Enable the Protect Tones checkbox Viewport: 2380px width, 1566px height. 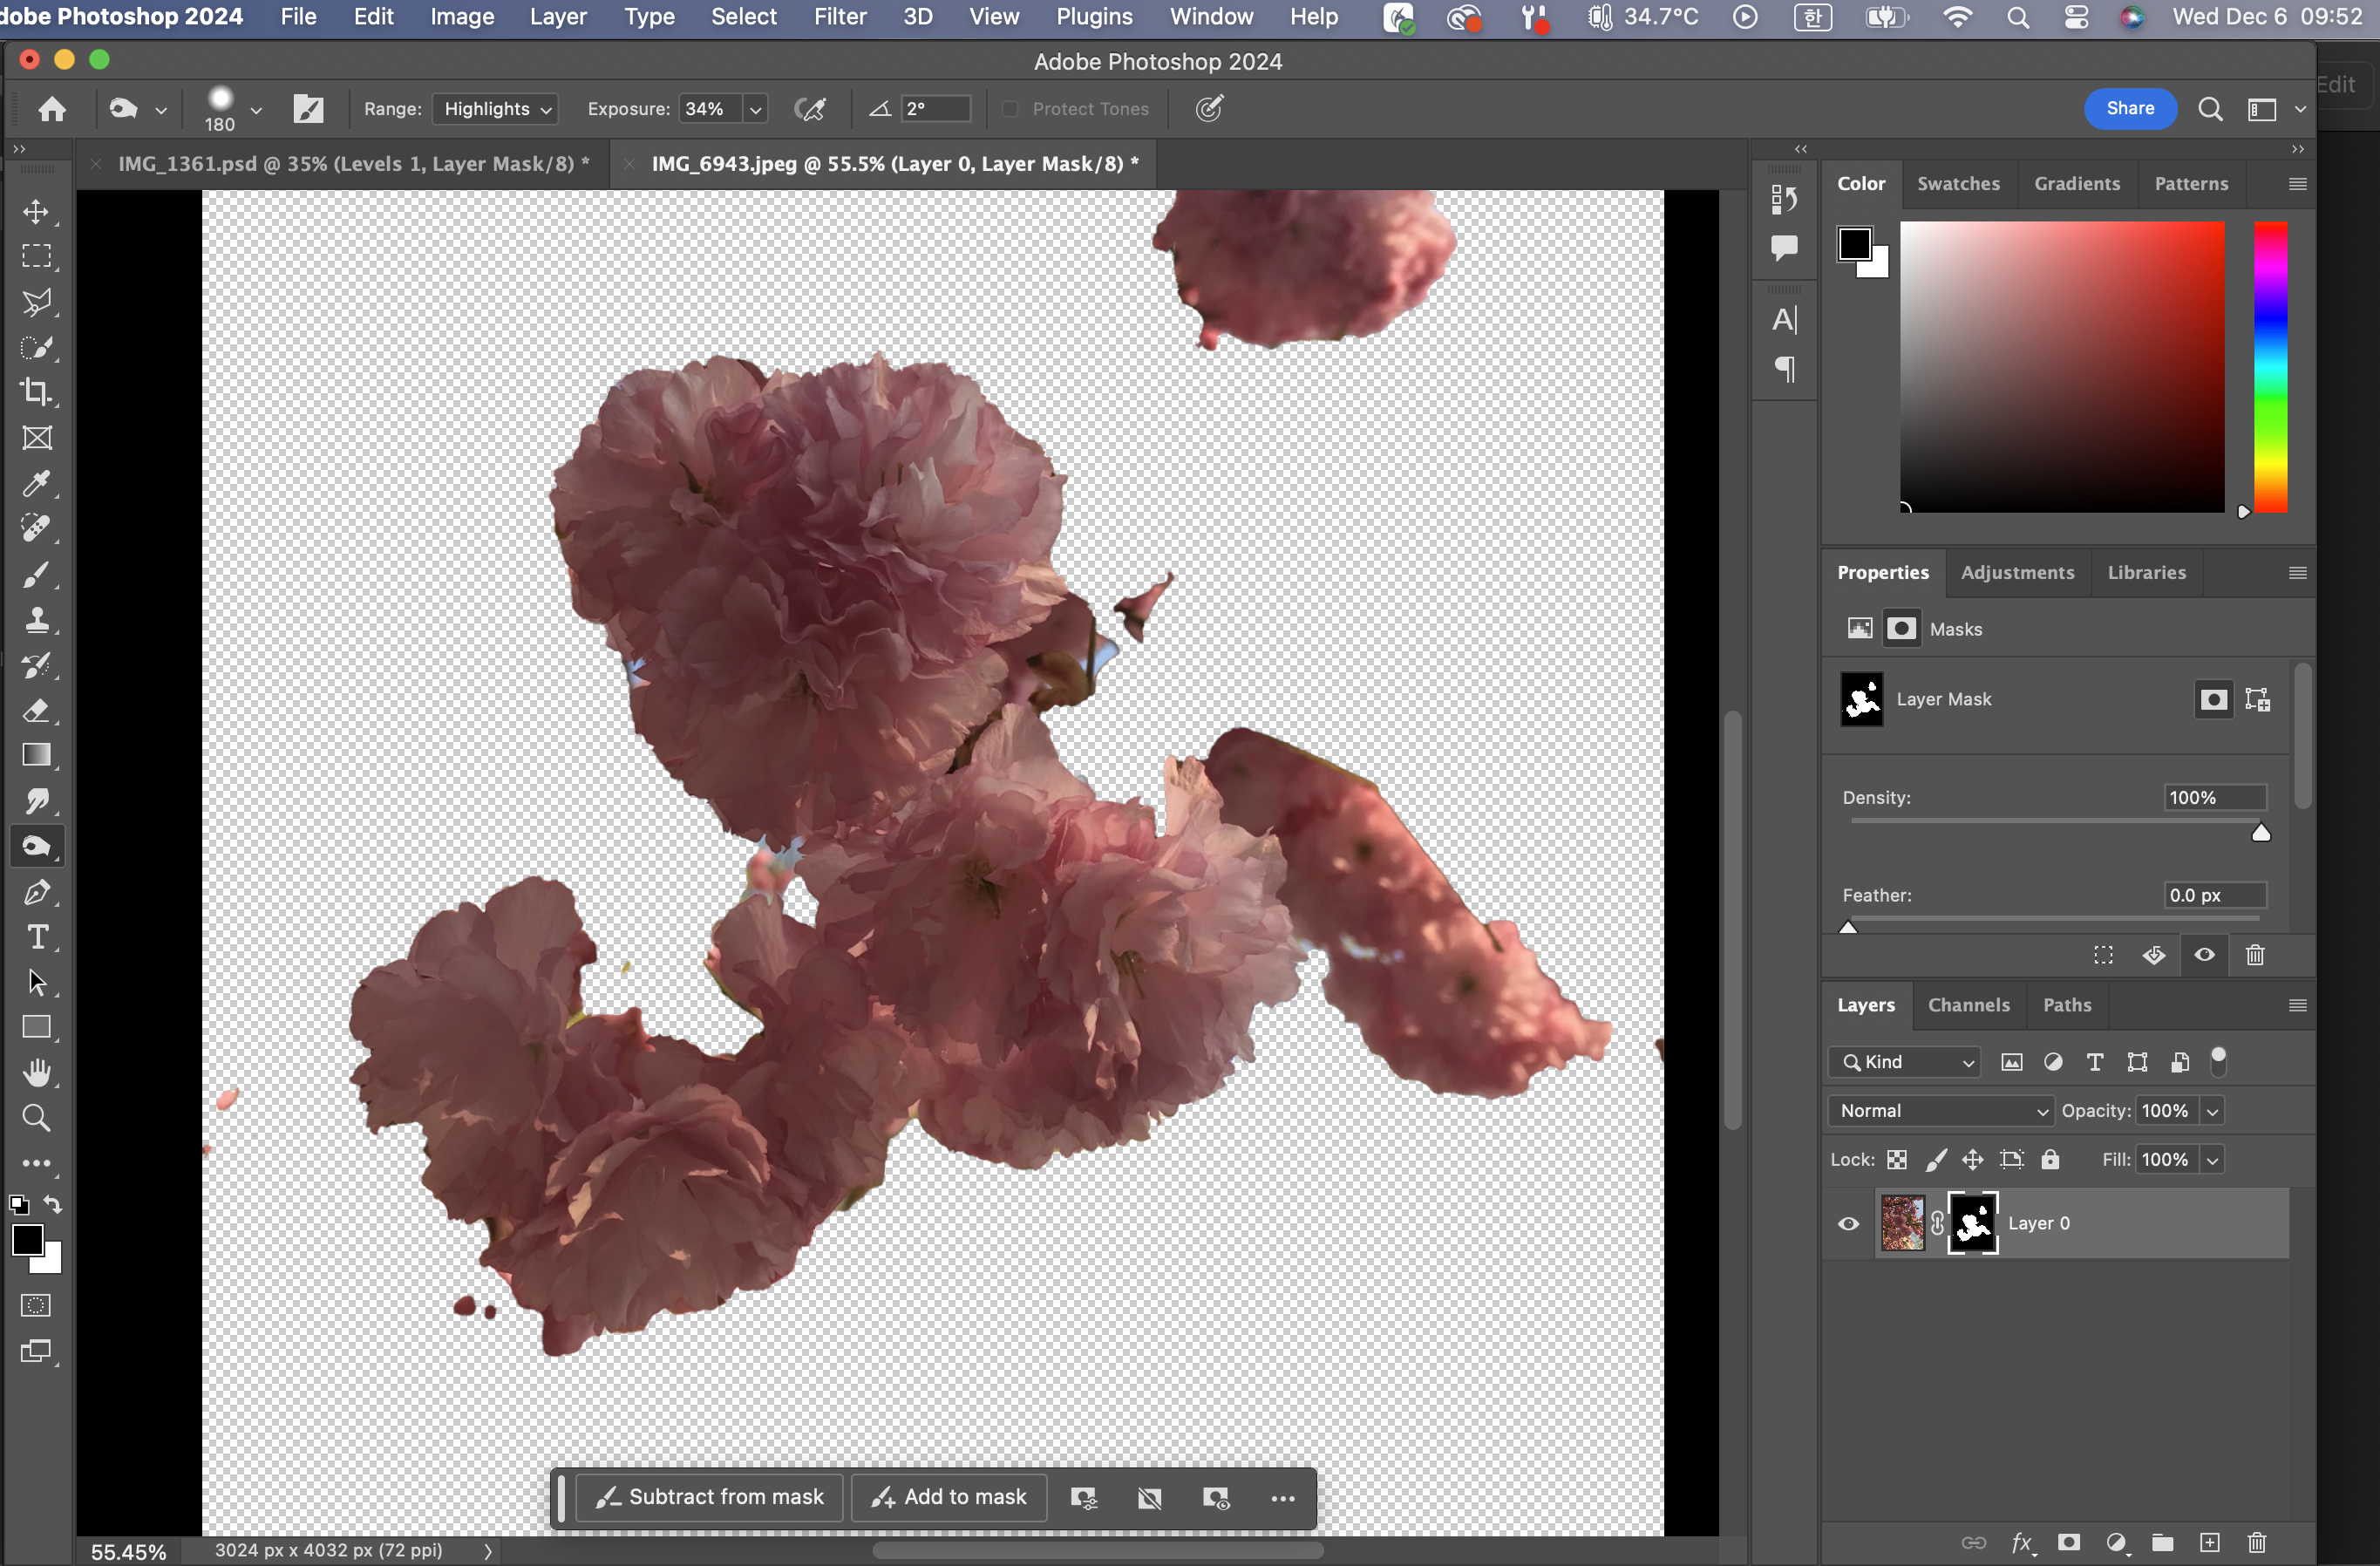pos(1010,109)
